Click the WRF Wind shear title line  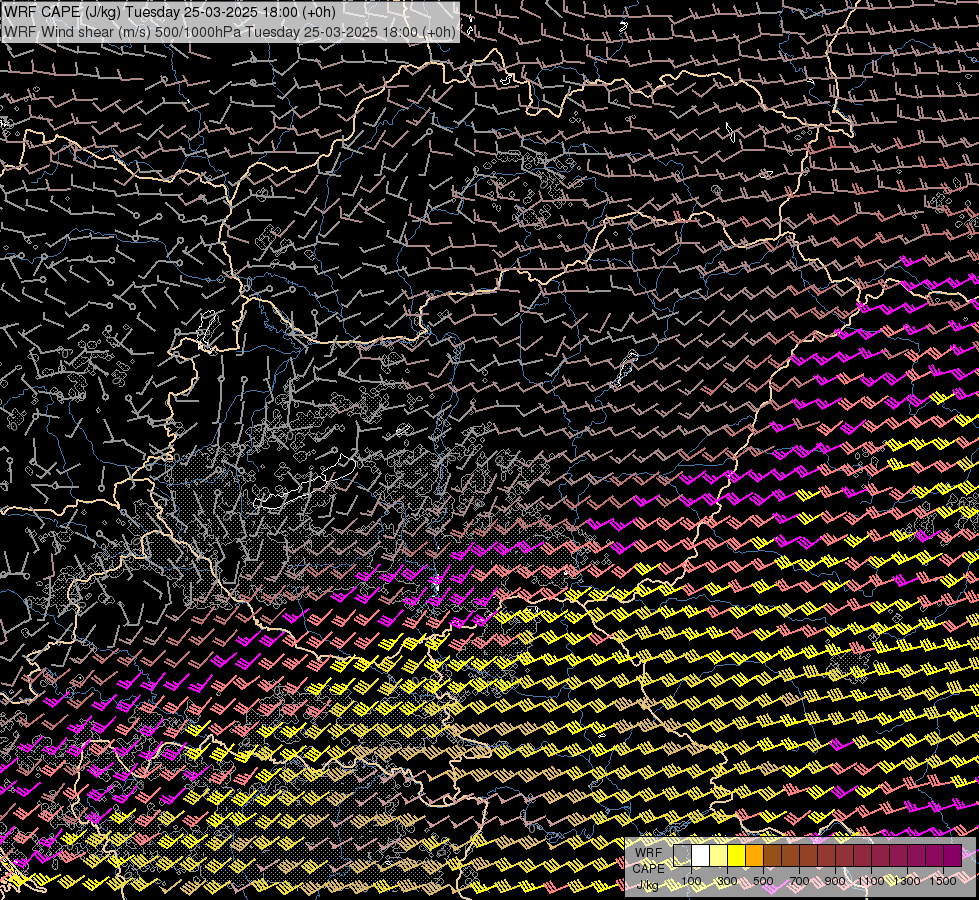click(x=229, y=32)
